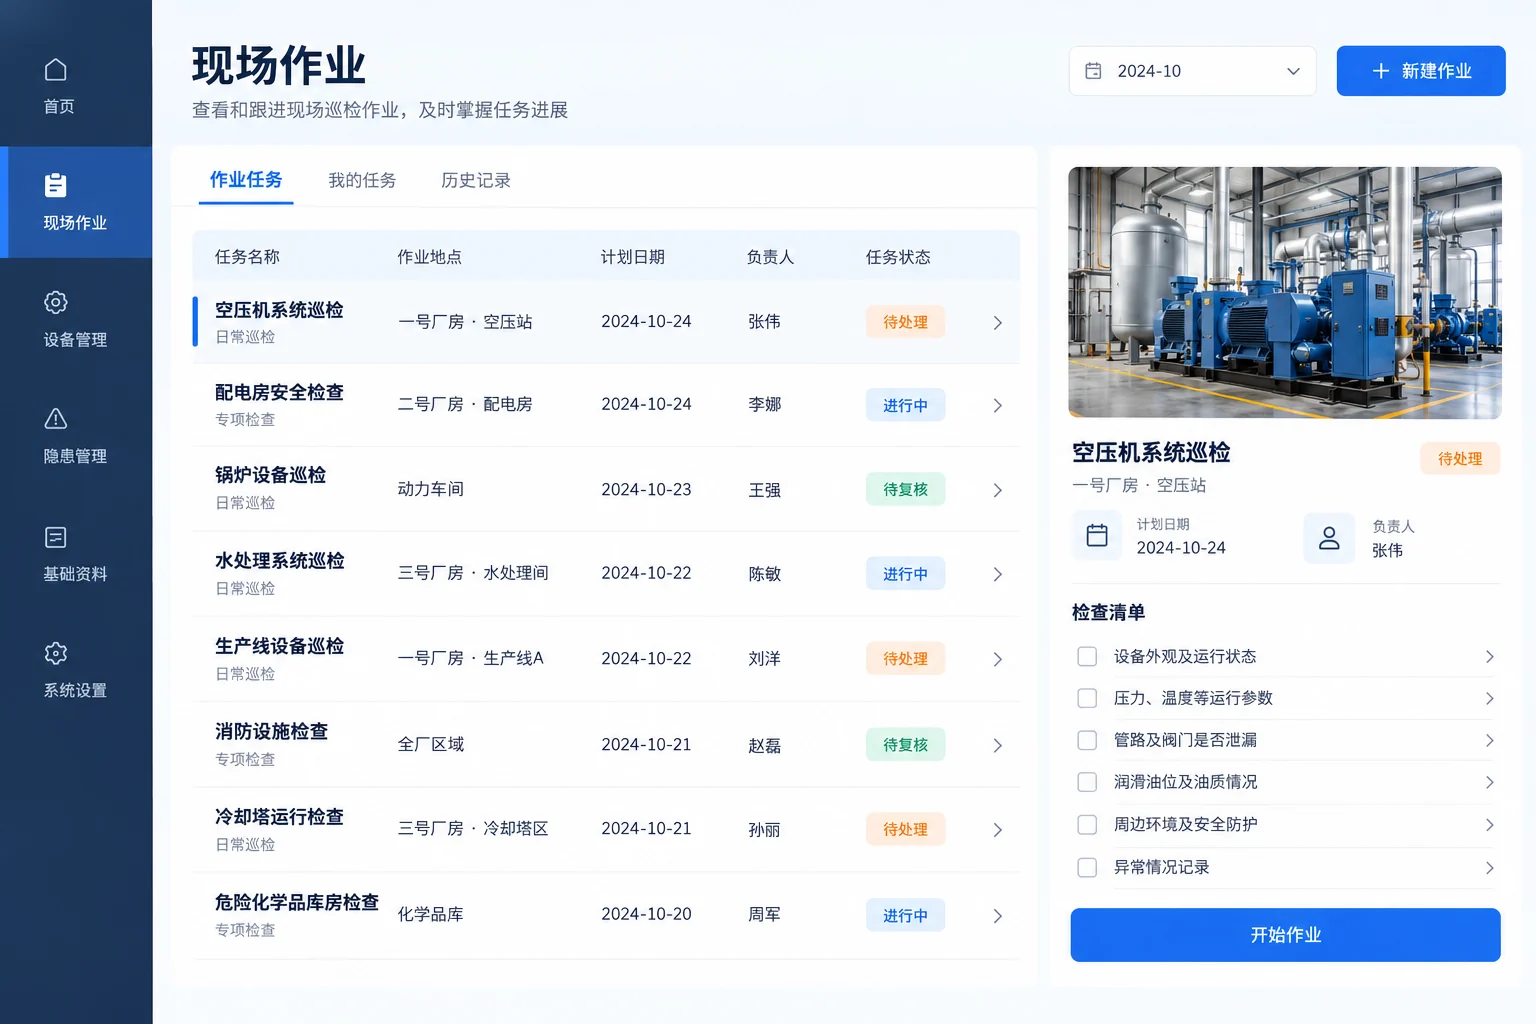The image size is (1536, 1024).
Task: Click the 任务名称 column header
Action: pyautogui.click(x=247, y=257)
